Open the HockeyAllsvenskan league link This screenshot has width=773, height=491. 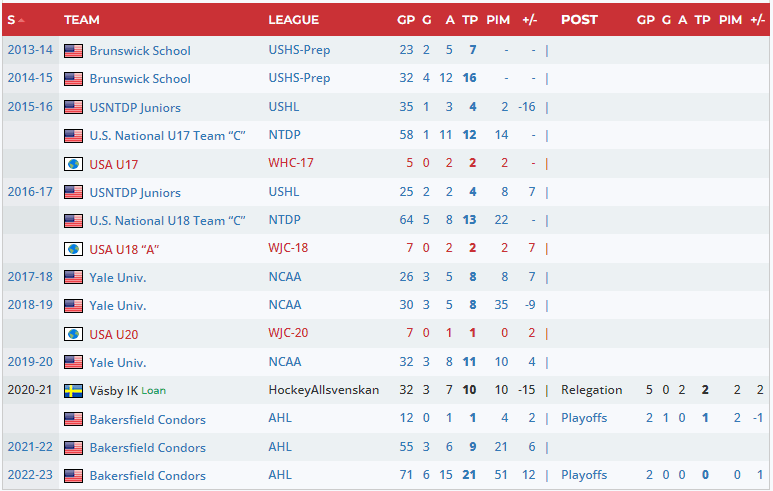click(x=323, y=391)
